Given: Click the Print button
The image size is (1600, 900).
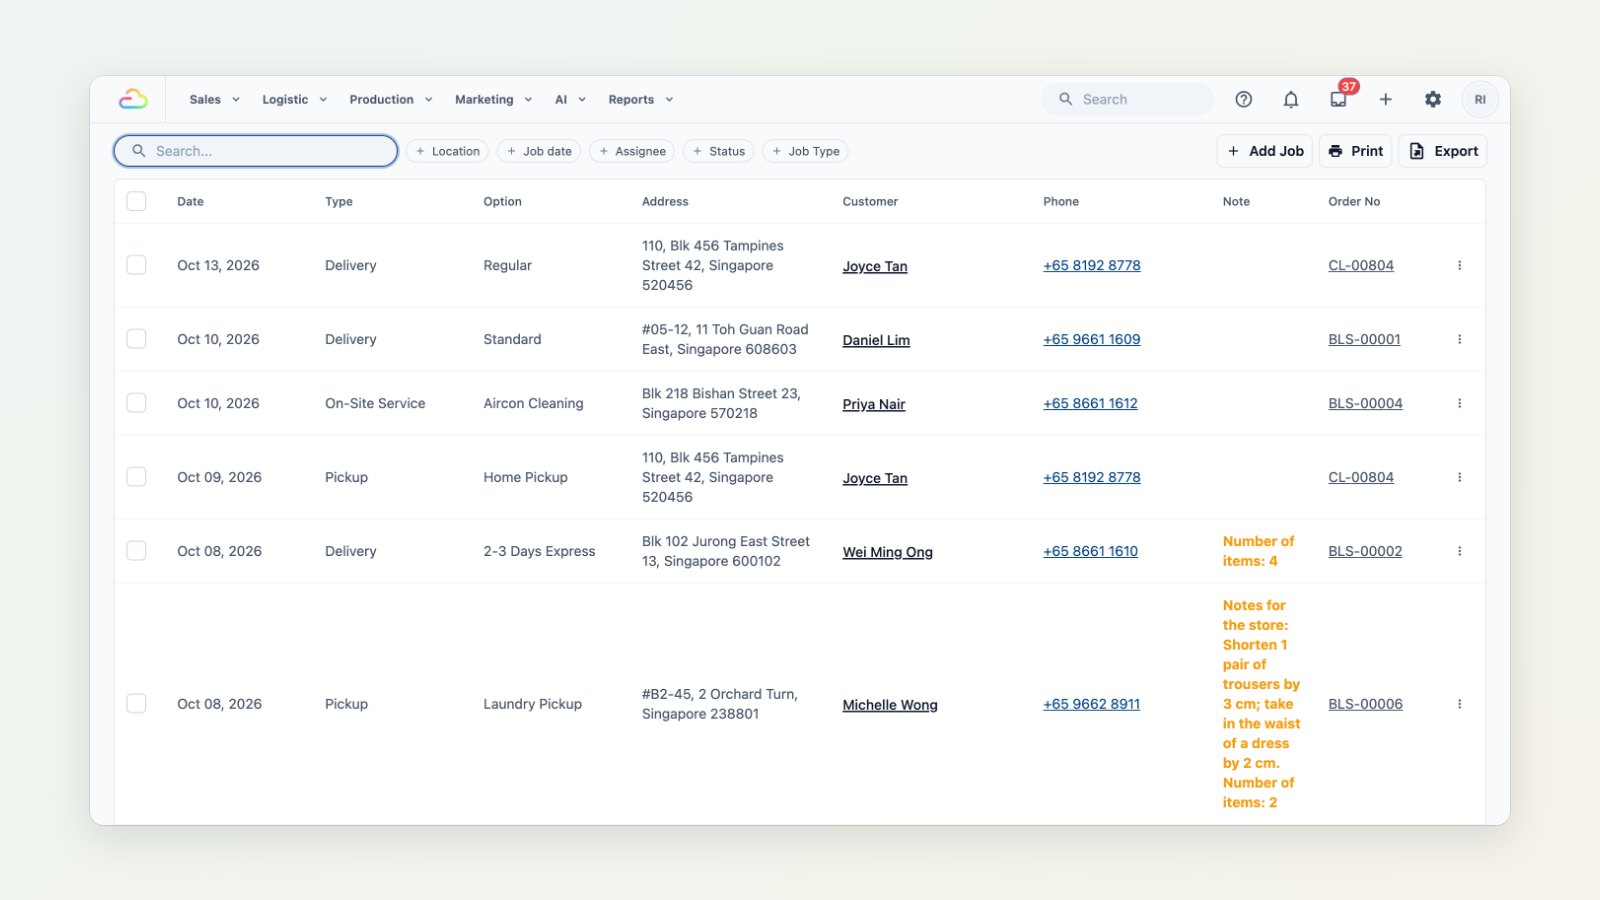Looking at the screenshot, I should 1356,151.
